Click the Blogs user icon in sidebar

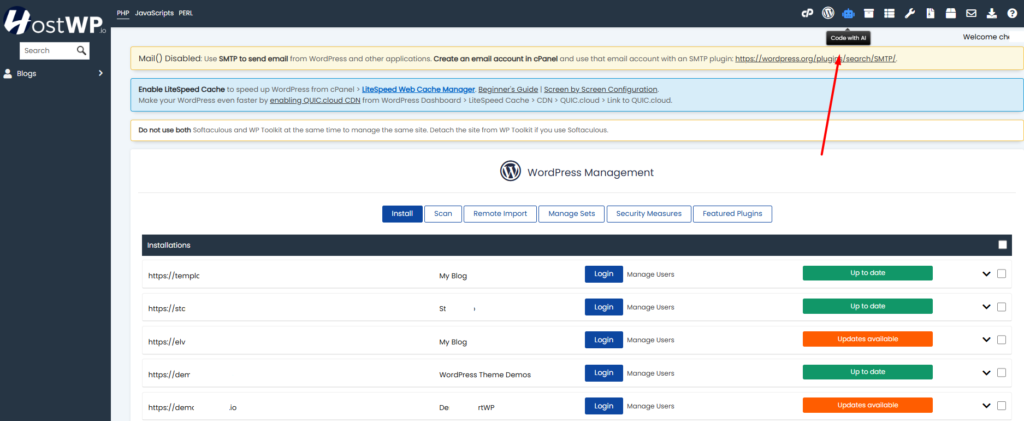8,74
